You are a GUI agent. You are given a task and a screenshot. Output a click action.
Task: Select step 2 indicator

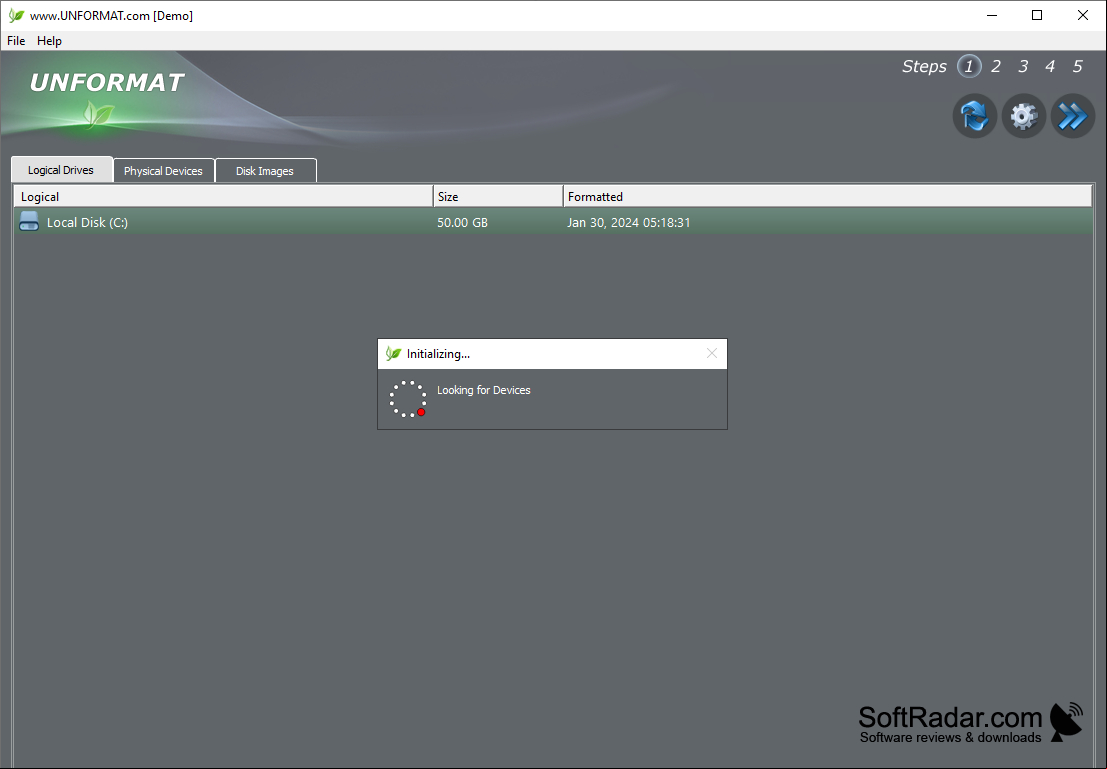tap(996, 66)
